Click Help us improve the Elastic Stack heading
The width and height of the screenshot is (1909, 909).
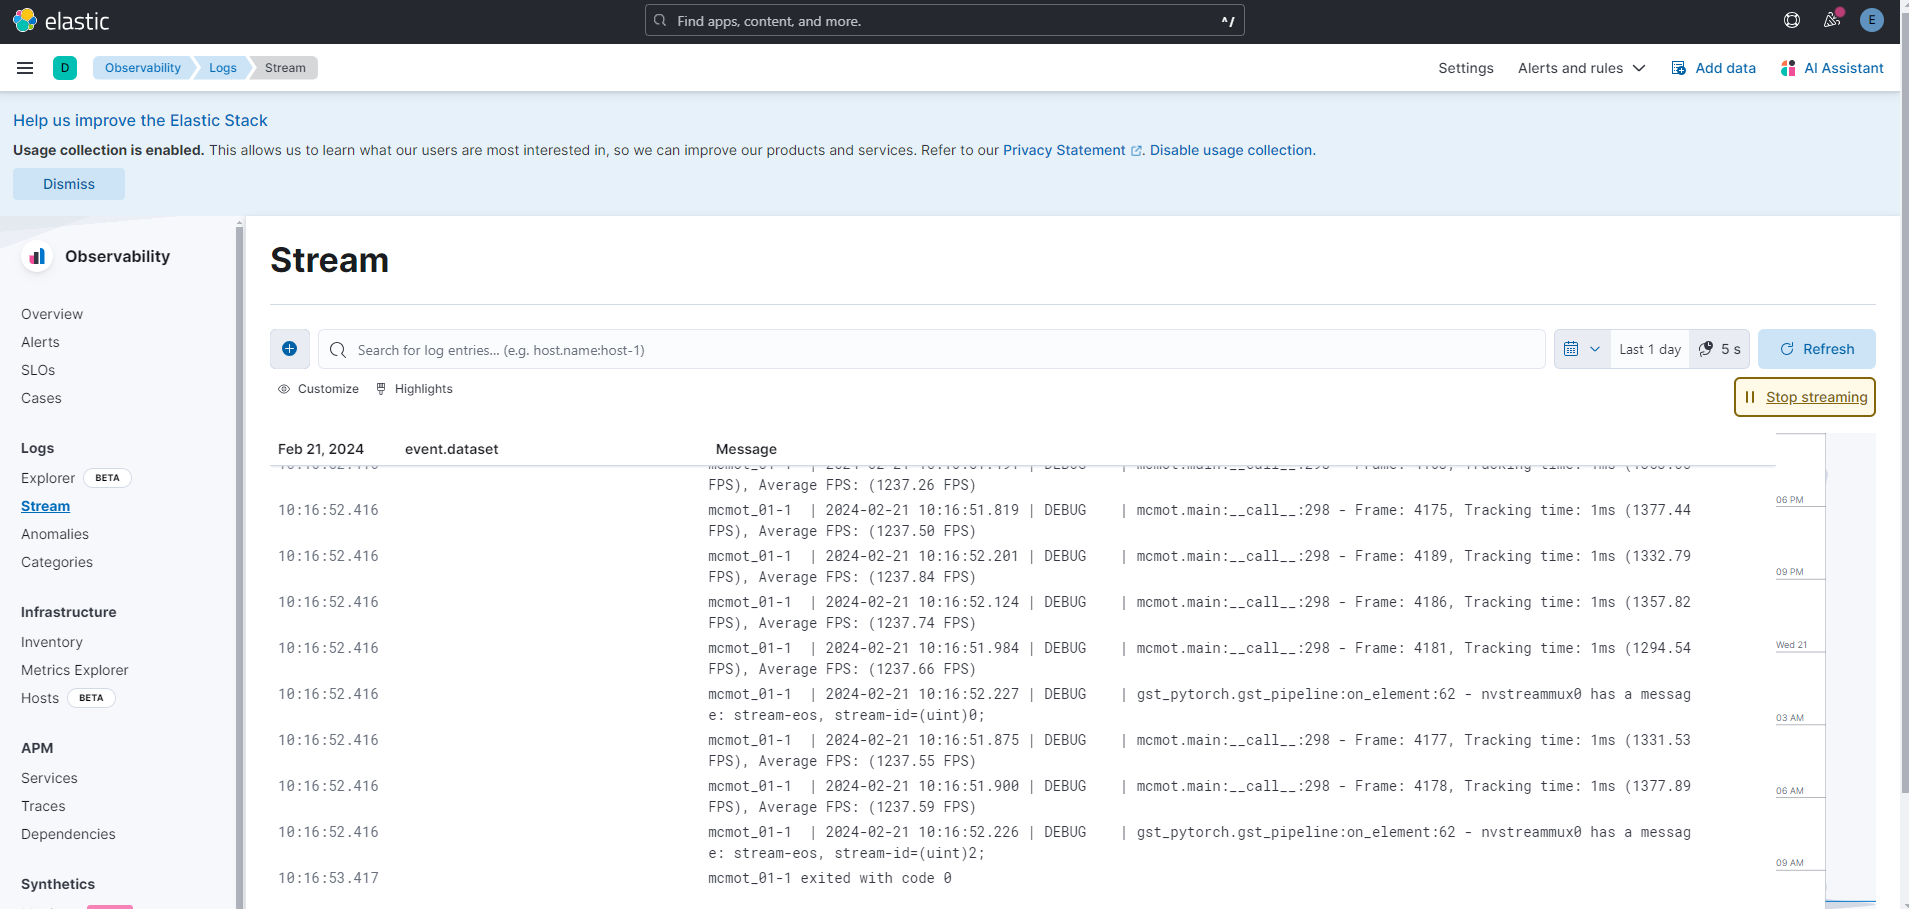pyautogui.click(x=140, y=120)
